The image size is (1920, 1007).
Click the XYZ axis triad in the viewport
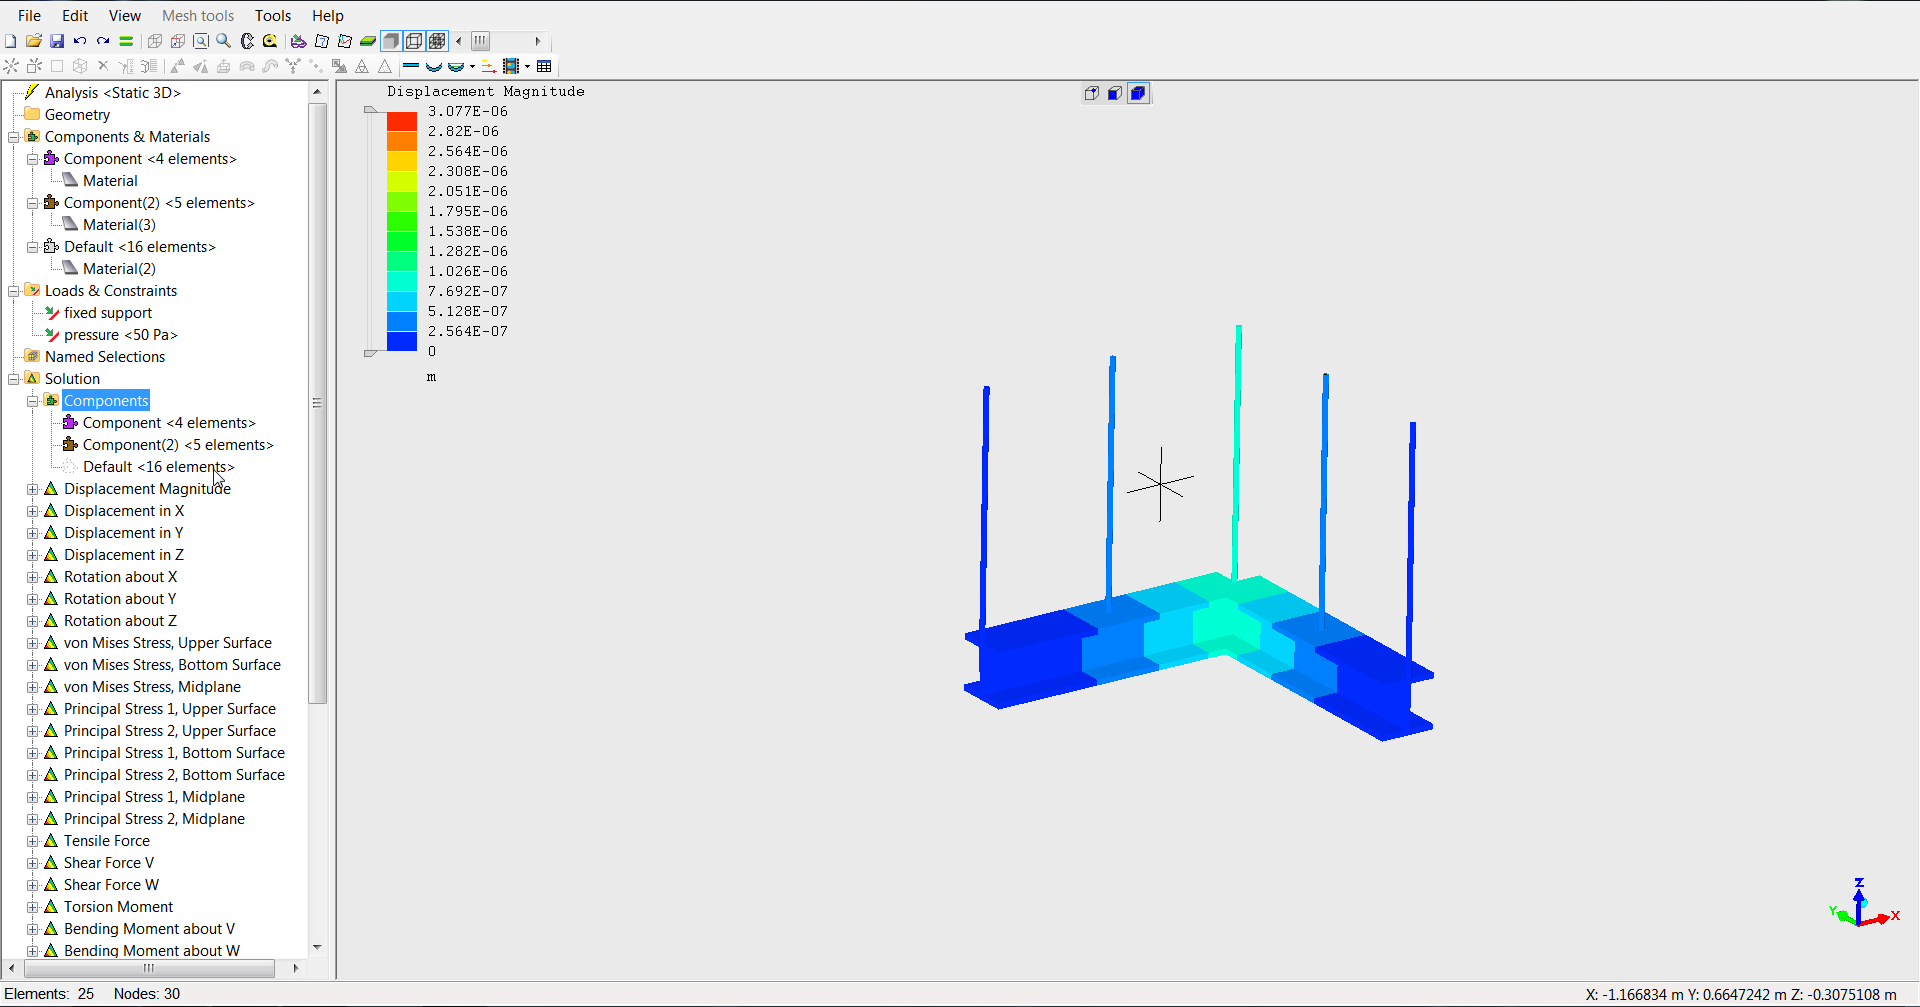(1862, 905)
